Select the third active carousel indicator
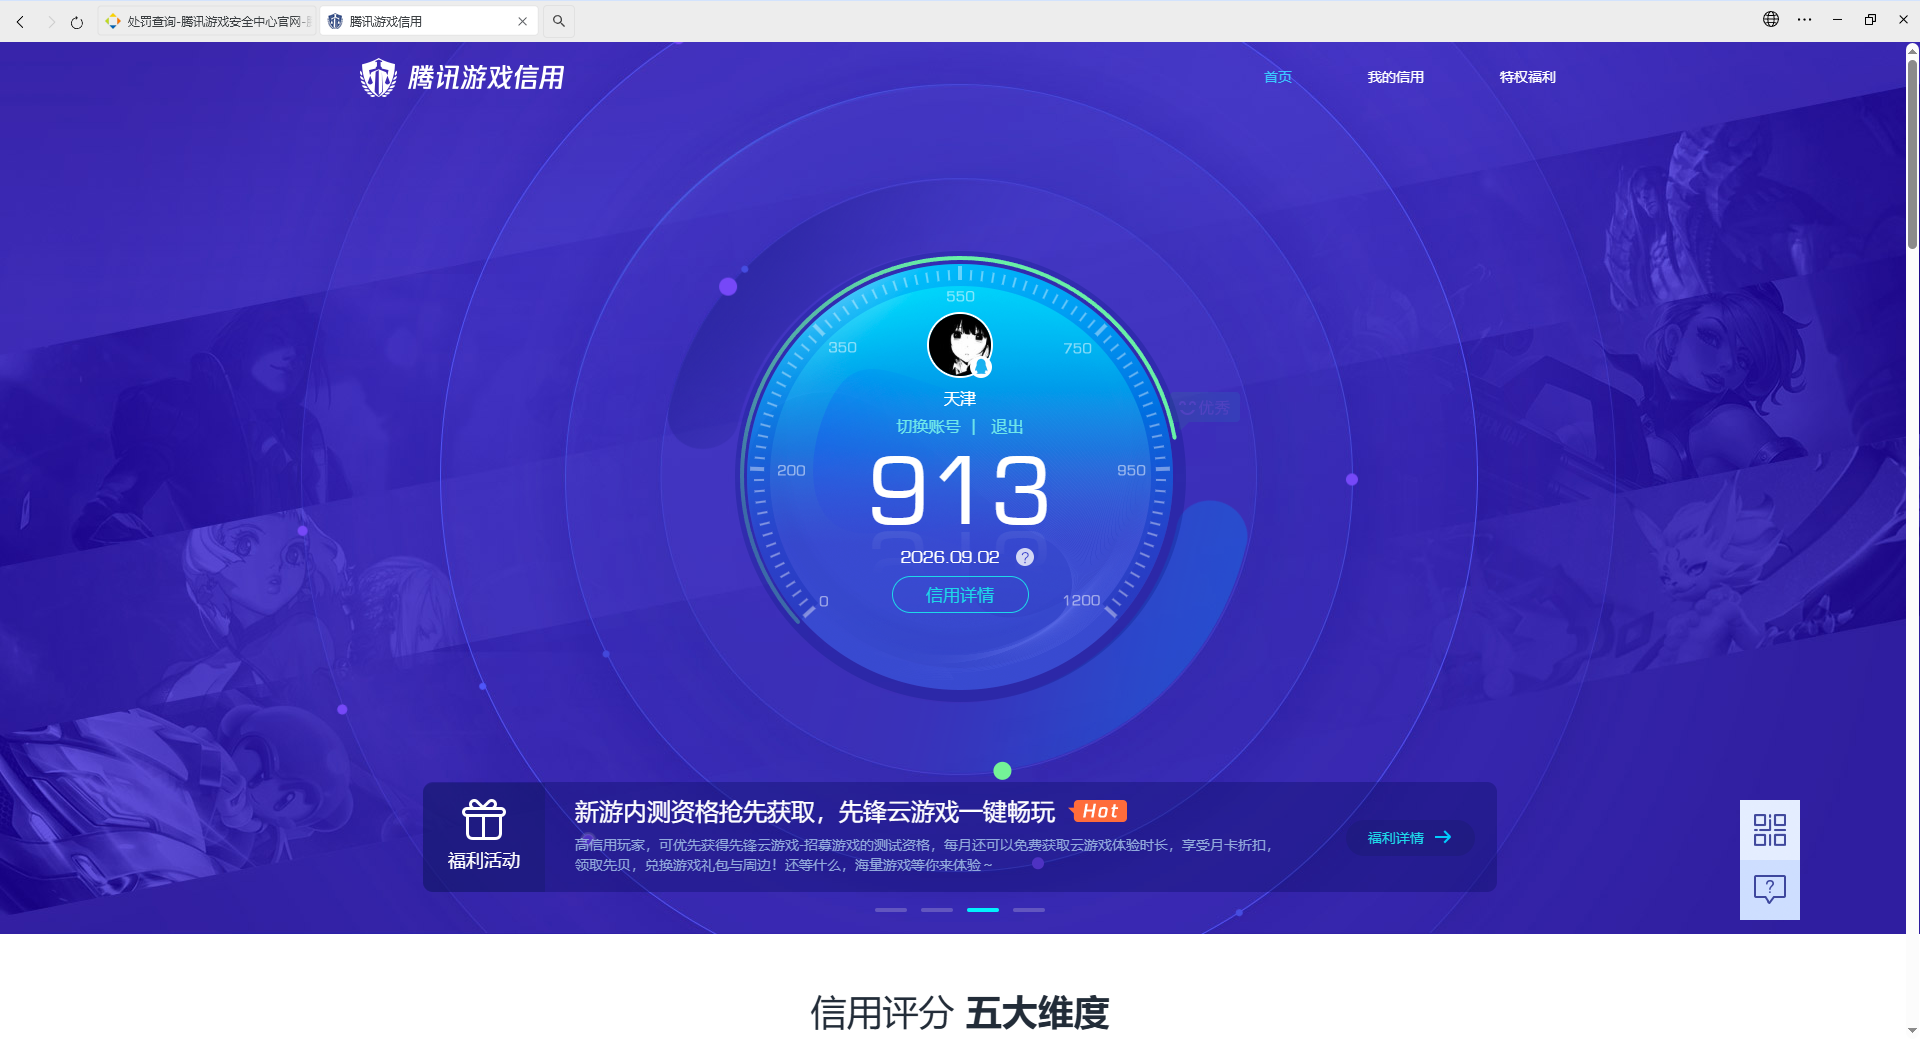1920x1040 pixels. coord(983,910)
